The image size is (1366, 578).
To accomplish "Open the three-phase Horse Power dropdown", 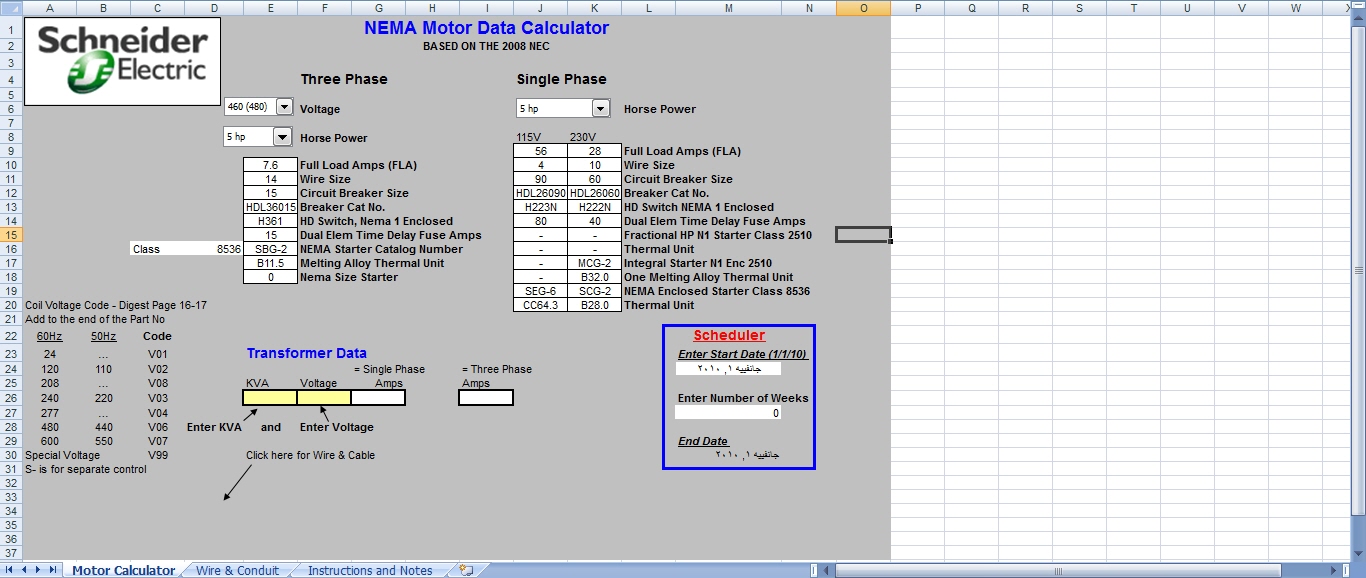I will coord(282,137).
